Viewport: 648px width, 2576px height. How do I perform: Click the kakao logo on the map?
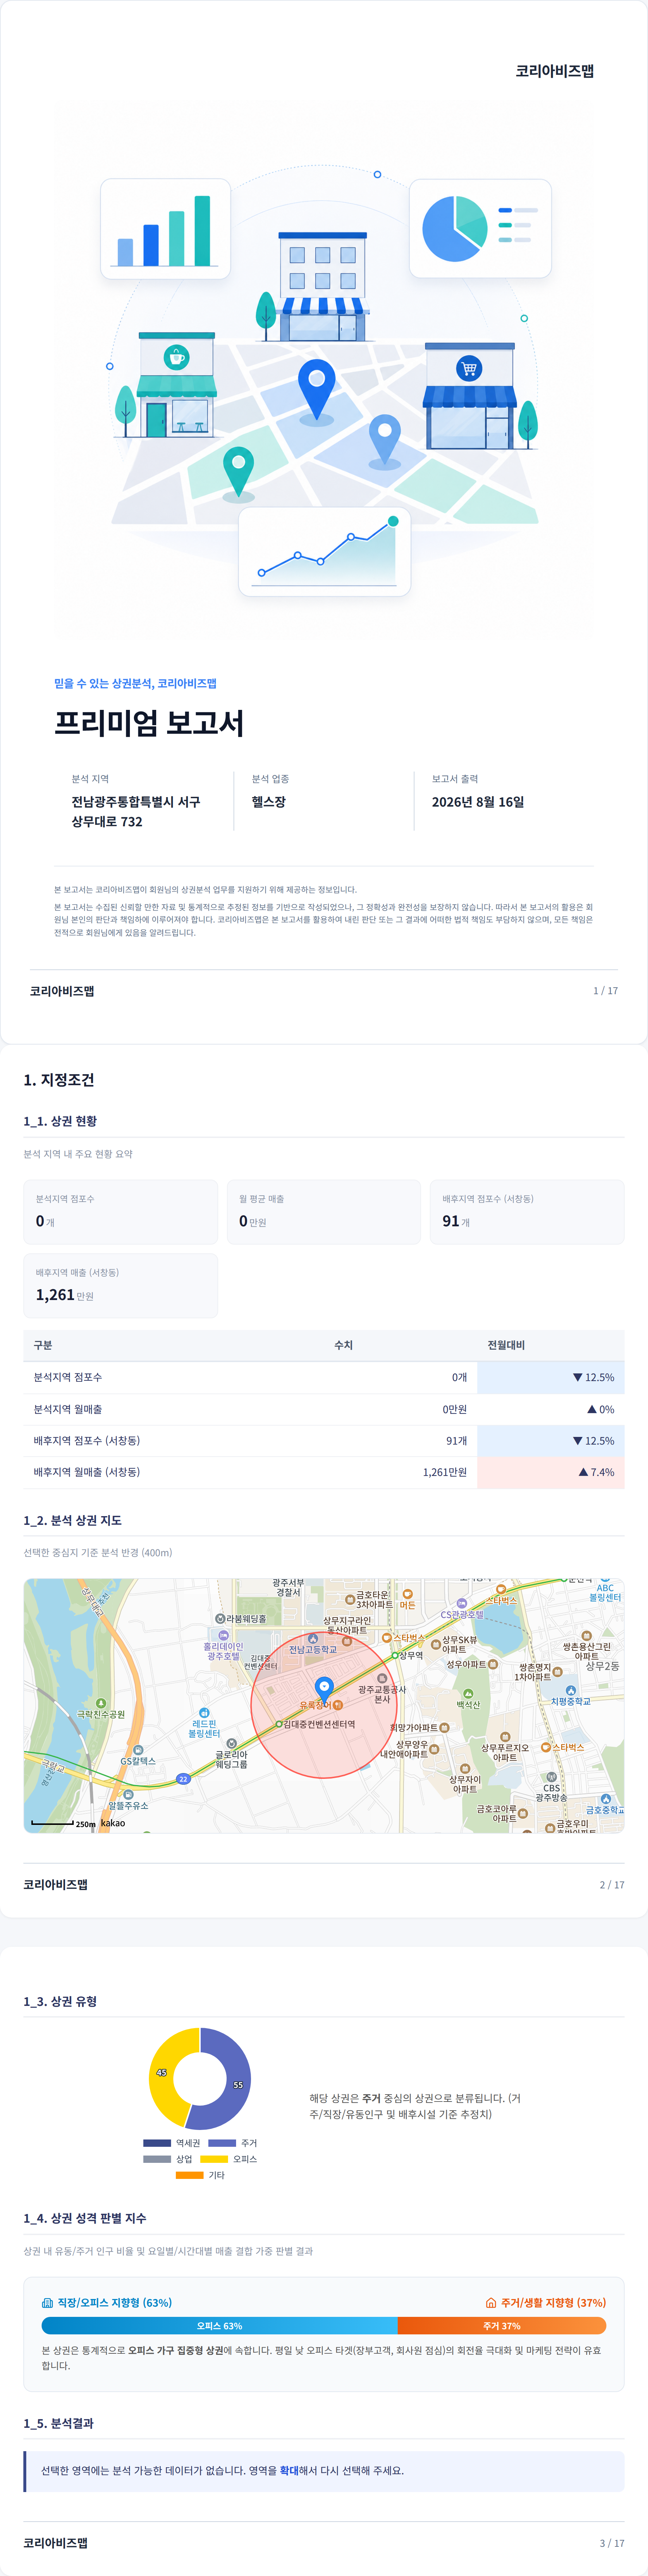(113, 1823)
